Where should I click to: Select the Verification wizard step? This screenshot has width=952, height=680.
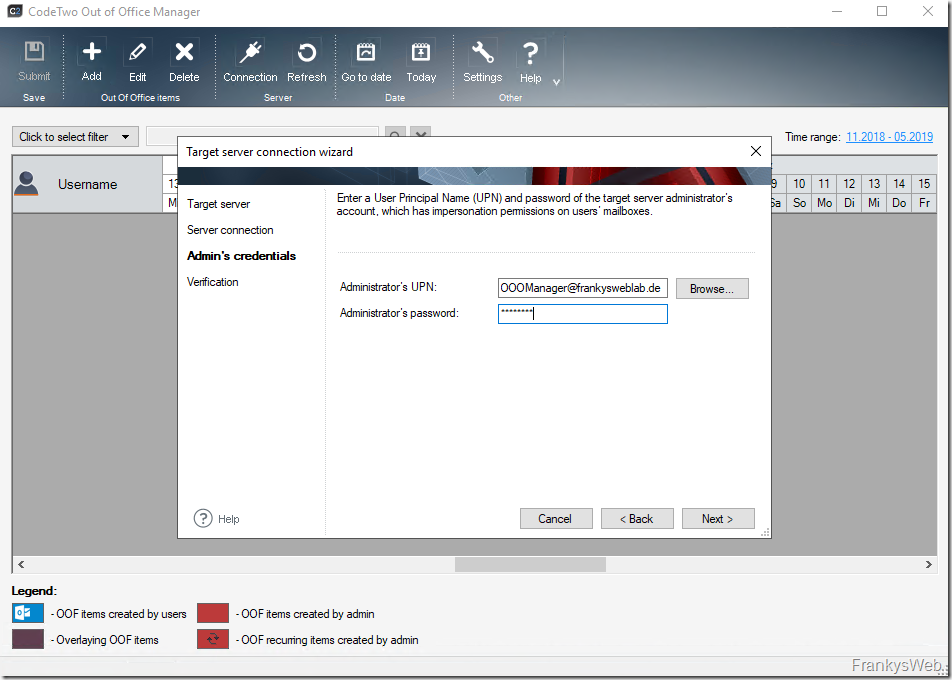212,282
